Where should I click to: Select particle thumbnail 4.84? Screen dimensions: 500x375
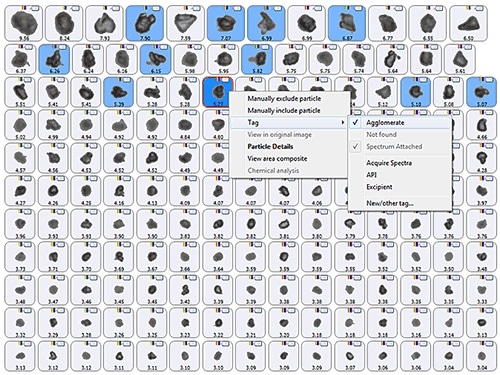[x=185, y=125]
